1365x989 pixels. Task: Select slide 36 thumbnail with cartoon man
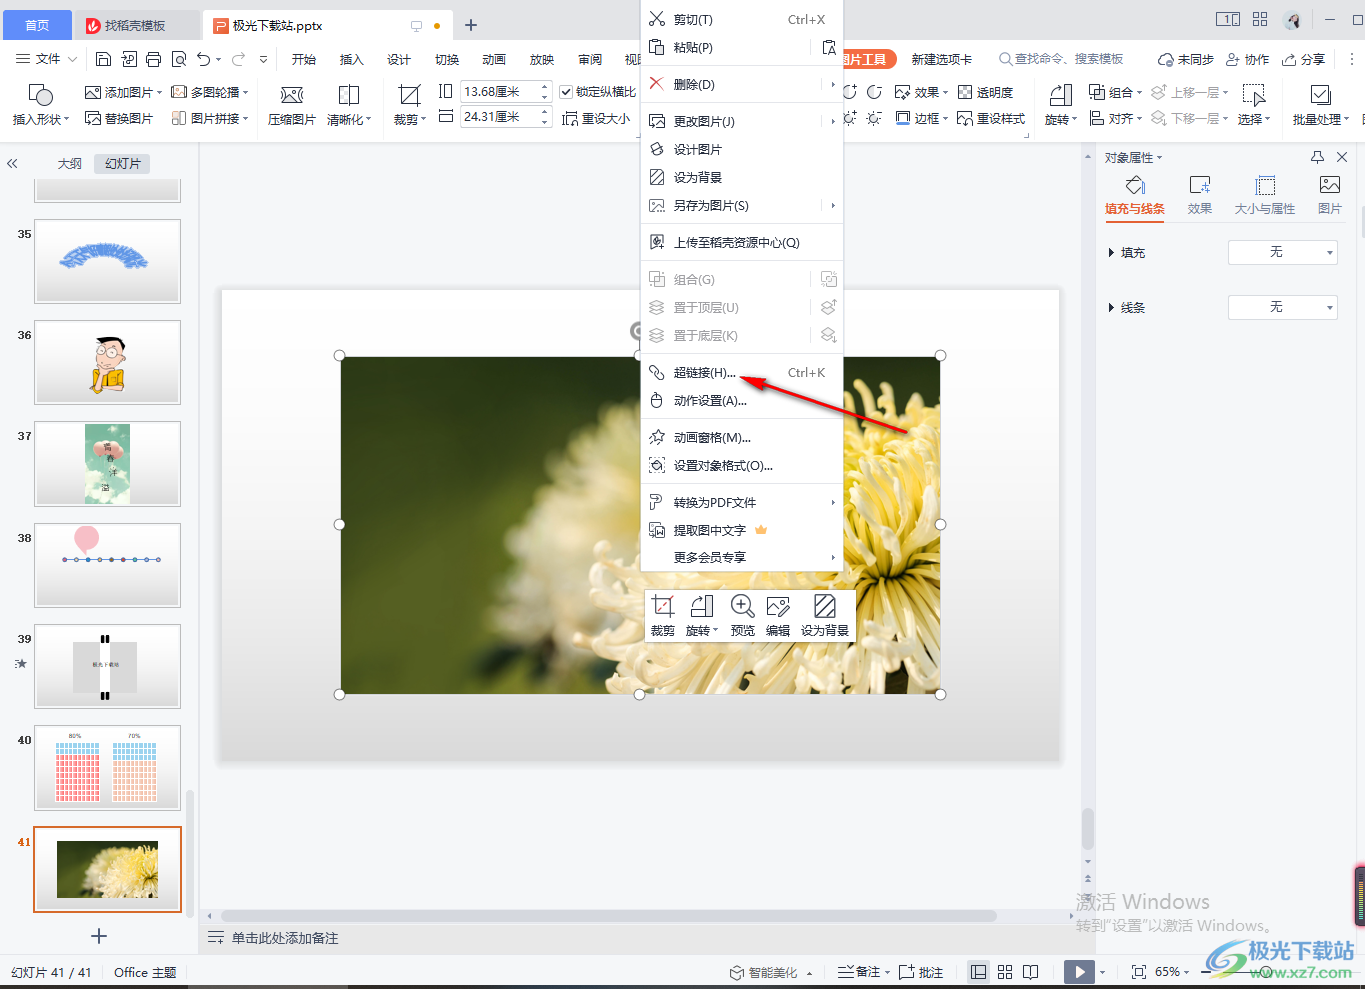coord(108,362)
